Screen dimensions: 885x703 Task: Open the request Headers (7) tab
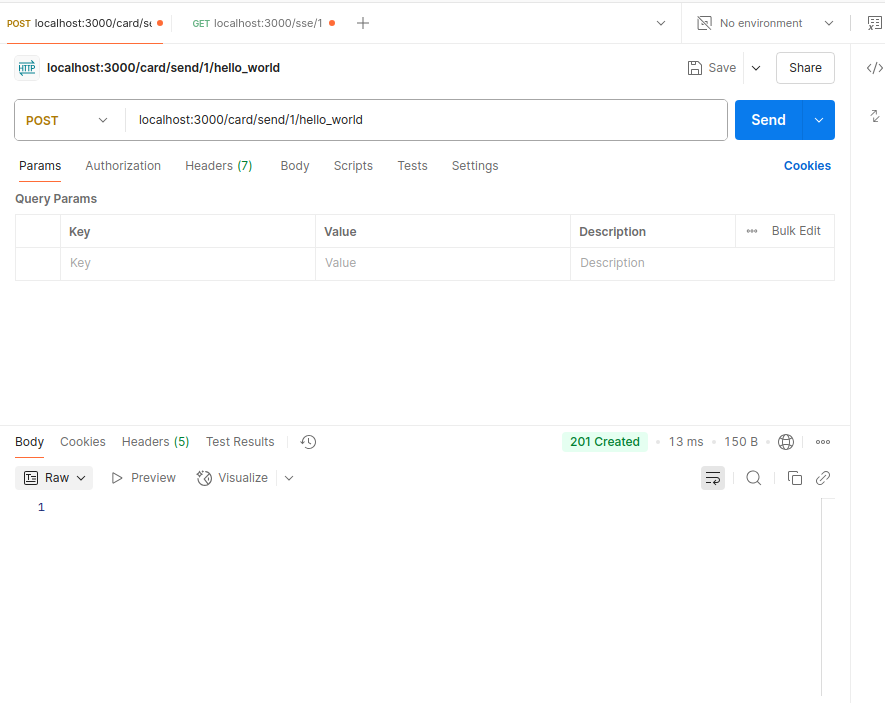219,166
